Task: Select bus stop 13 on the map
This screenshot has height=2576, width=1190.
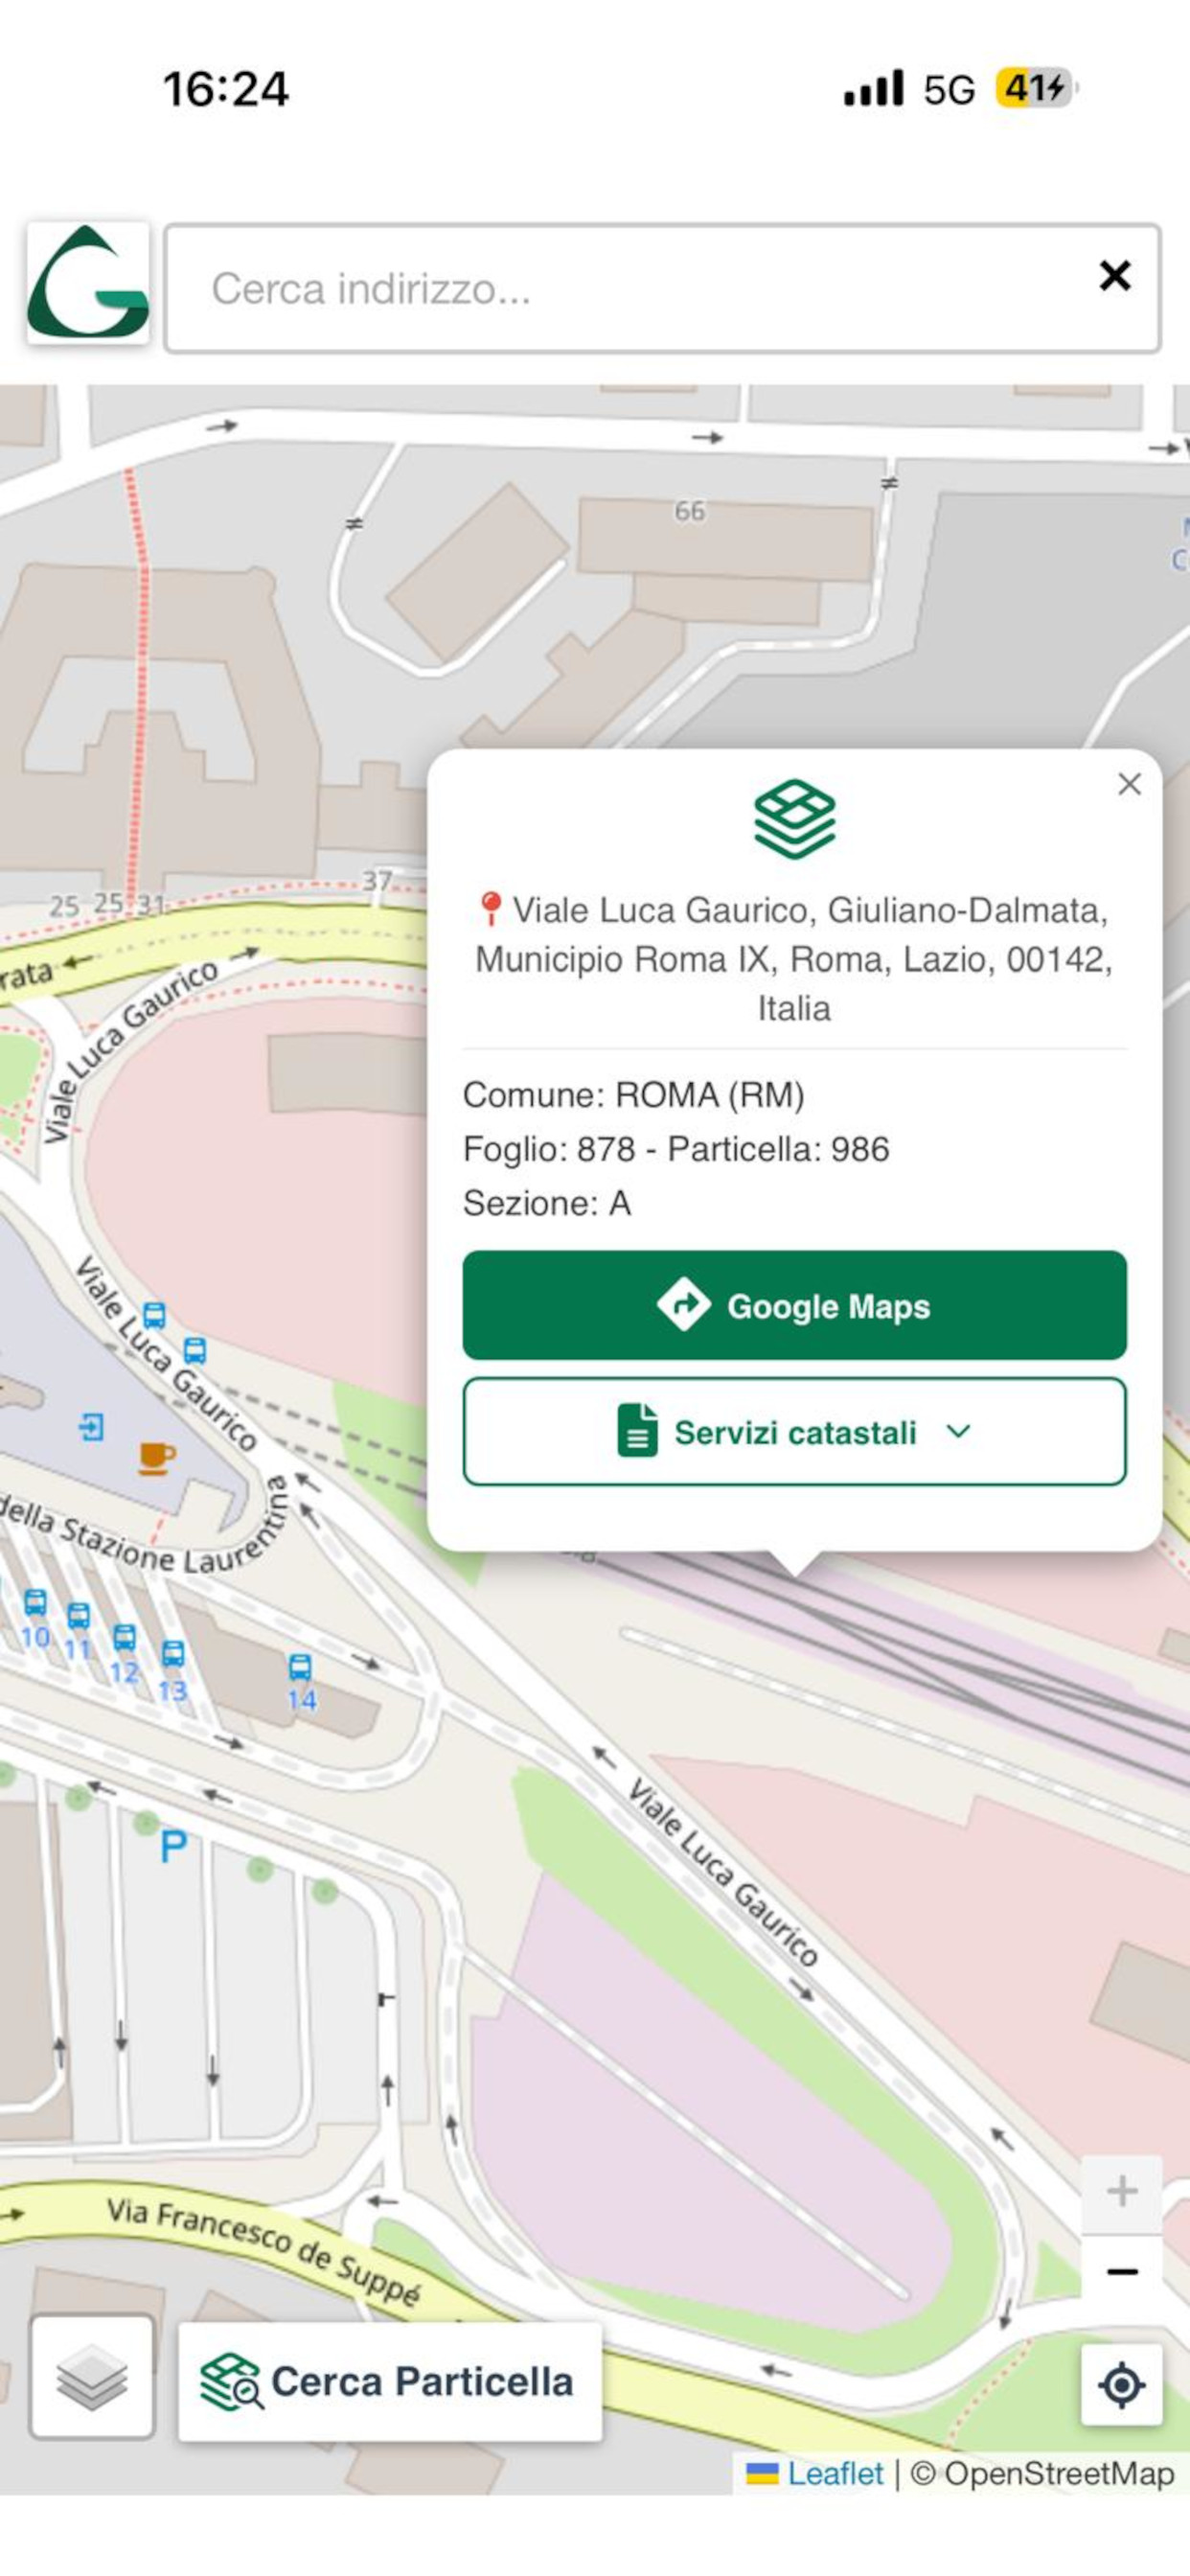Action: point(173,1671)
